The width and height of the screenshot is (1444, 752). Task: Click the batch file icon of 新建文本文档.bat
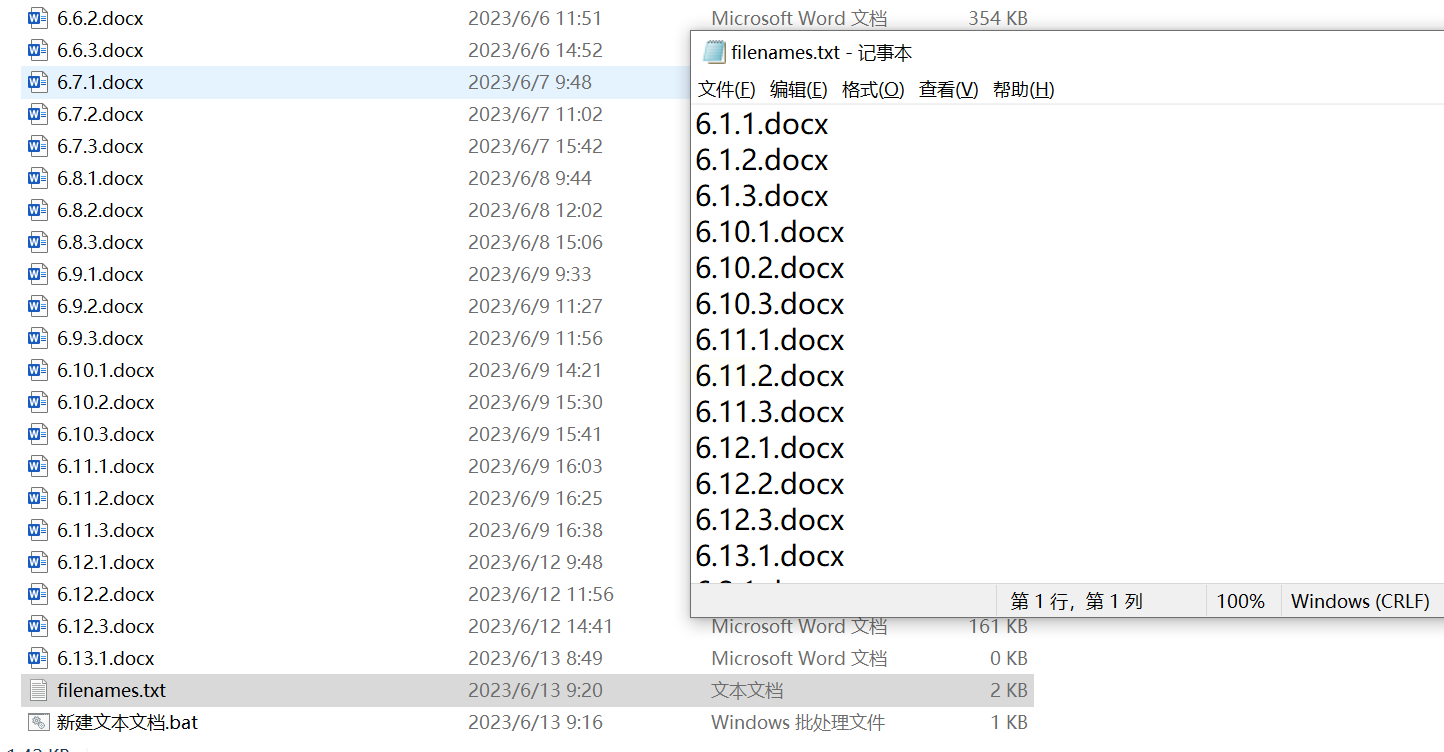pyautogui.click(x=38, y=722)
